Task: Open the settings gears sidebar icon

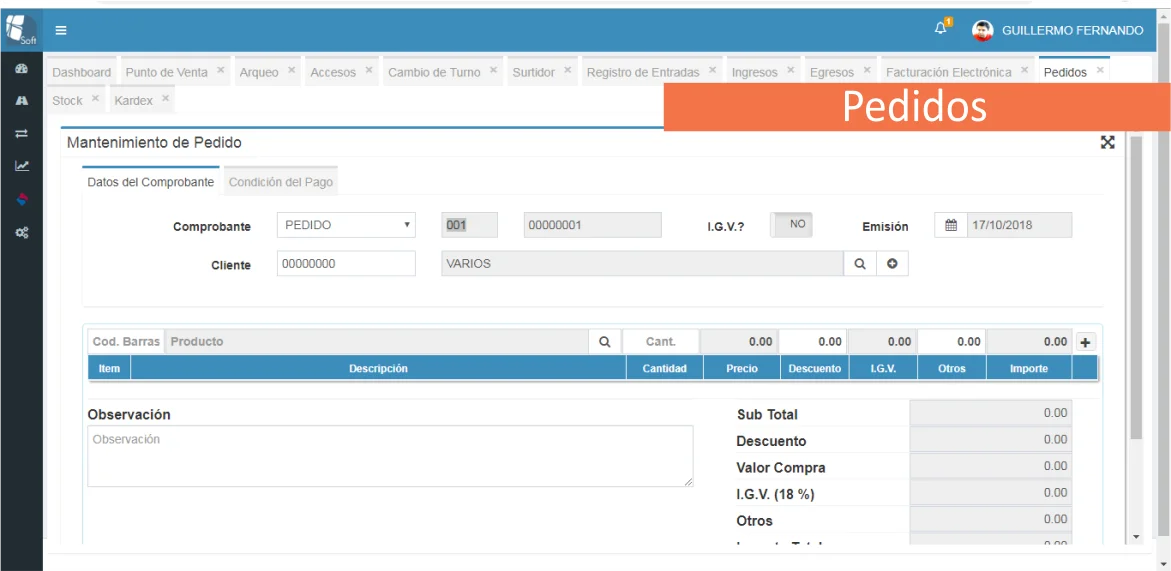Action: [x=21, y=232]
